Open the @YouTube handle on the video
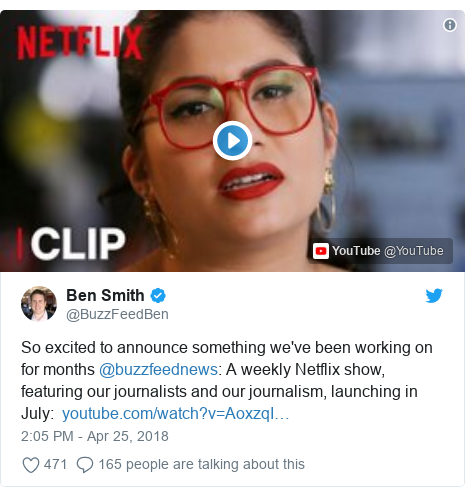The width and height of the screenshot is (465, 497). click(414, 251)
